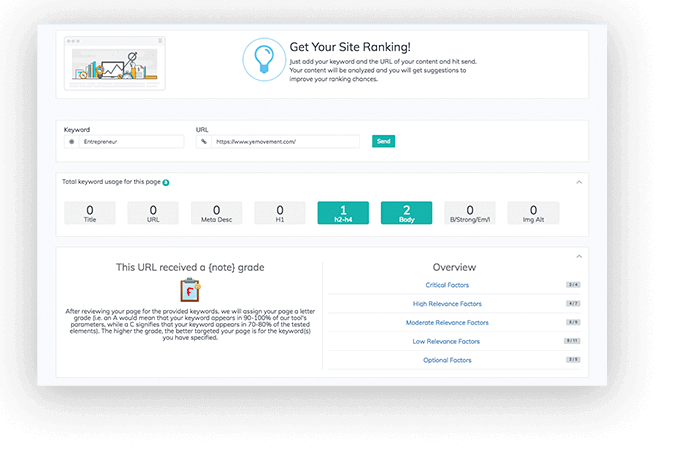Click into the Keyword input containing Entrepreneur
The height and width of the screenshot is (458, 689).
(130, 142)
